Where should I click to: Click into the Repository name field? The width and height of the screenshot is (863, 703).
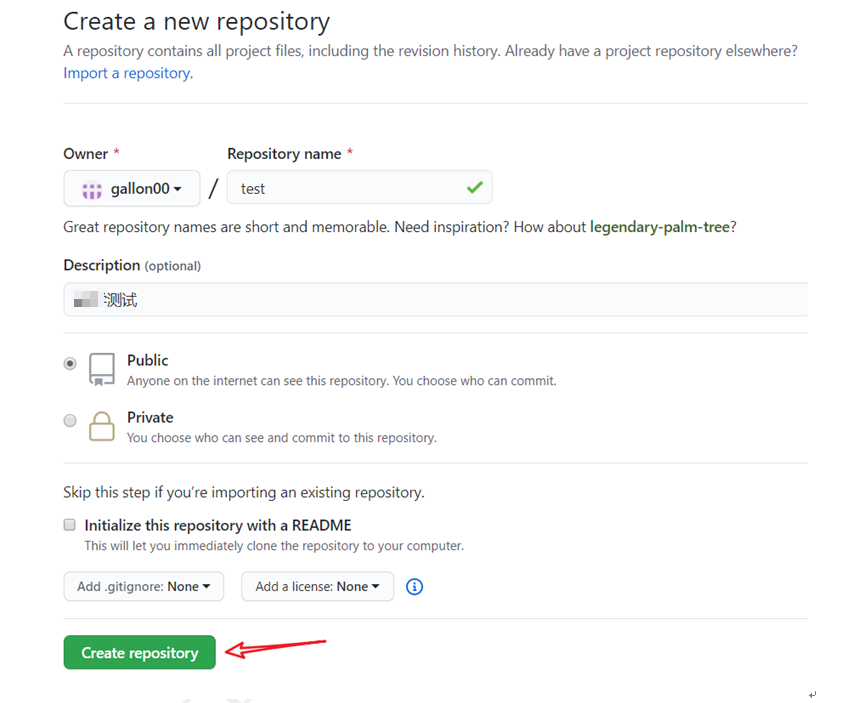click(x=345, y=188)
